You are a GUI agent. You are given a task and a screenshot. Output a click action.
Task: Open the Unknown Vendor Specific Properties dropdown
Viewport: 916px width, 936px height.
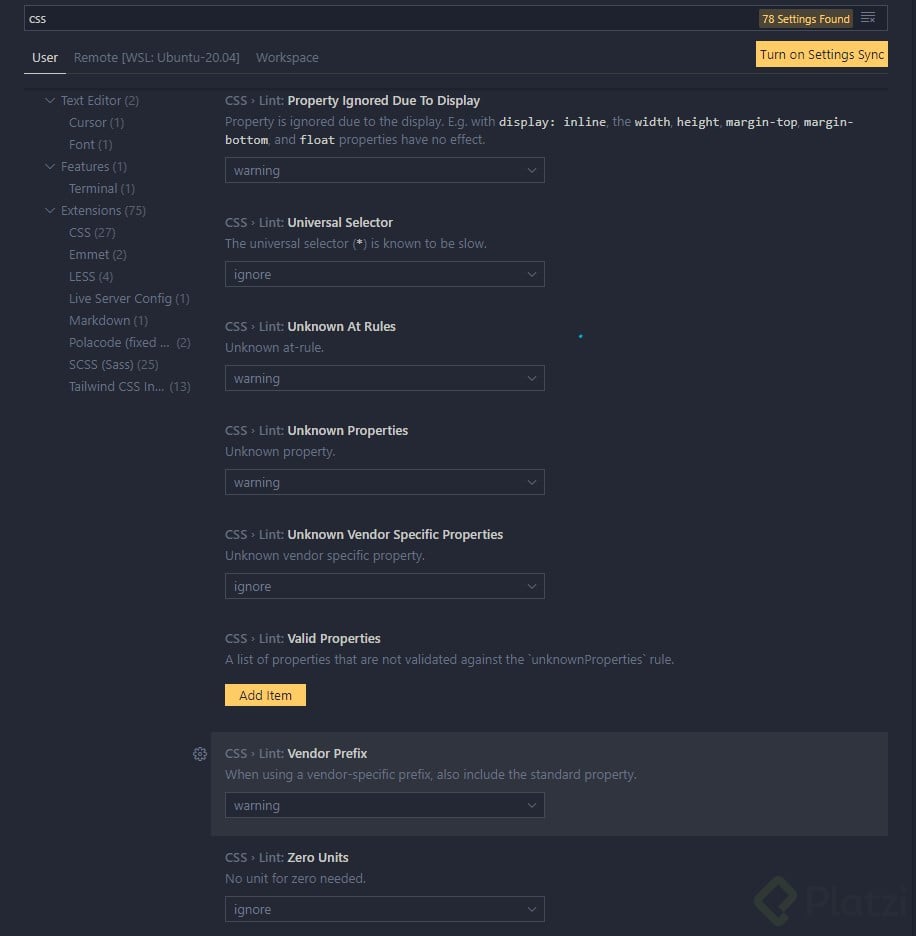point(385,586)
